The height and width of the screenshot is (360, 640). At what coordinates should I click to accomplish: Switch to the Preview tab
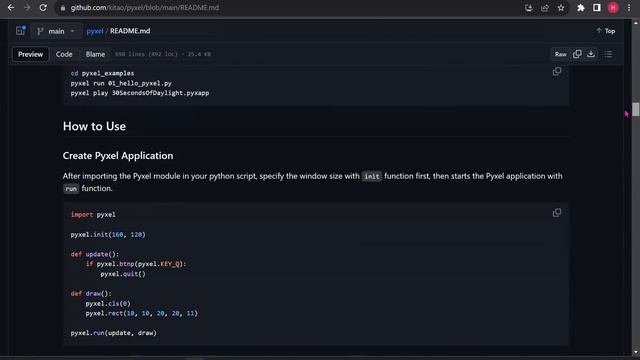point(31,54)
